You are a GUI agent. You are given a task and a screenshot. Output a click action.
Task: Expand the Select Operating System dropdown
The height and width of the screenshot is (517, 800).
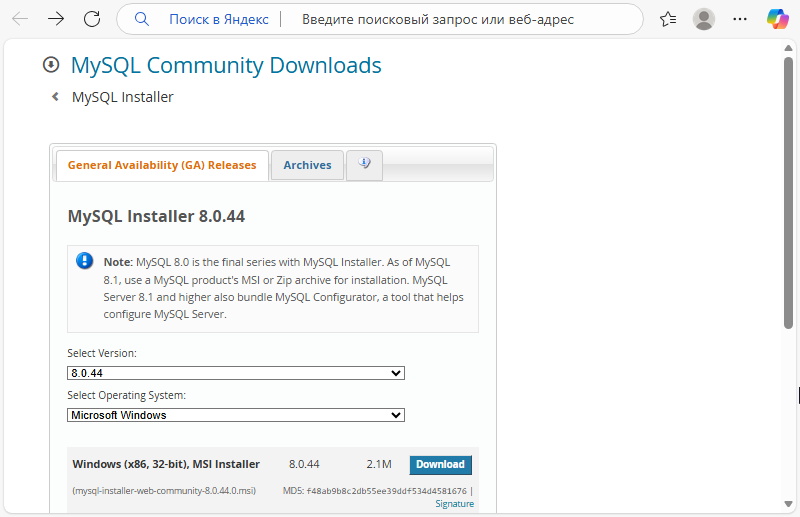(236, 415)
